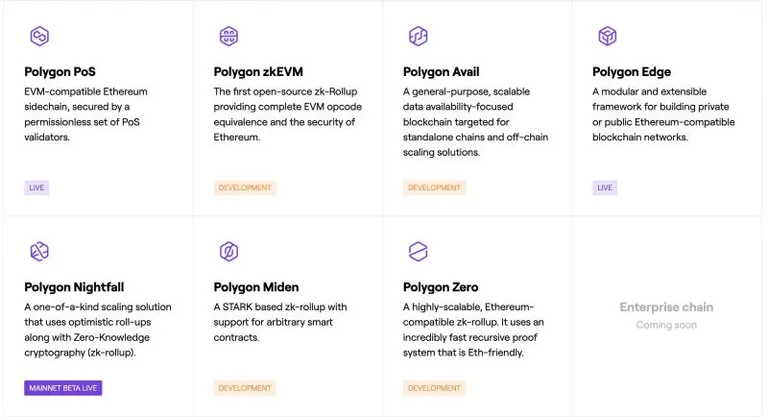
Task: Open the Polygon PoS heading
Action: click(x=60, y=72)
